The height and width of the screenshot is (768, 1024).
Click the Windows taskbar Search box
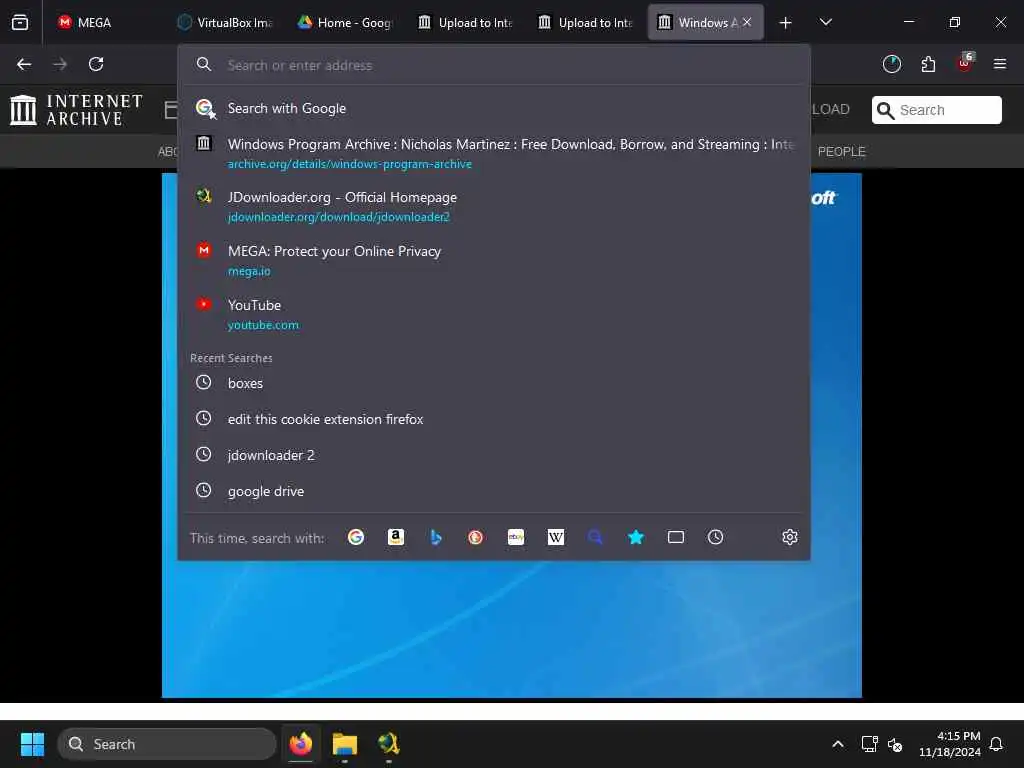coord(167,744)
